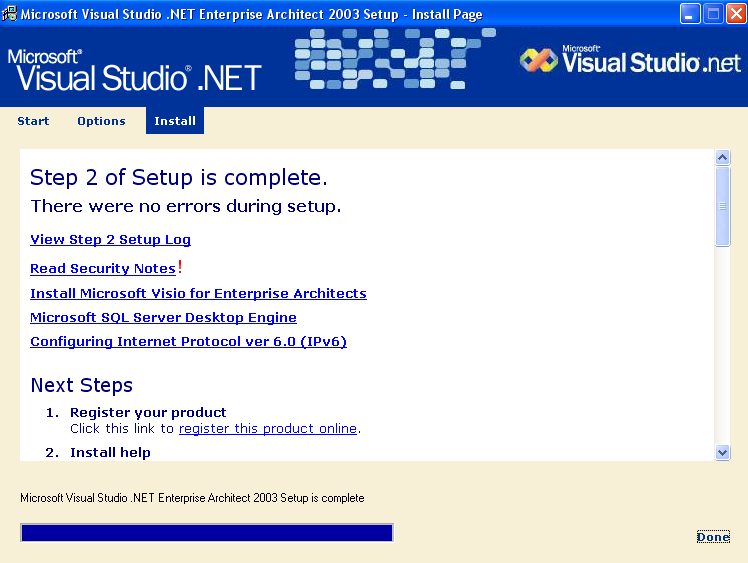The width and height of the screenshot is (748, 563).
Task: Select the Install tab
Action: coord(175,120)
